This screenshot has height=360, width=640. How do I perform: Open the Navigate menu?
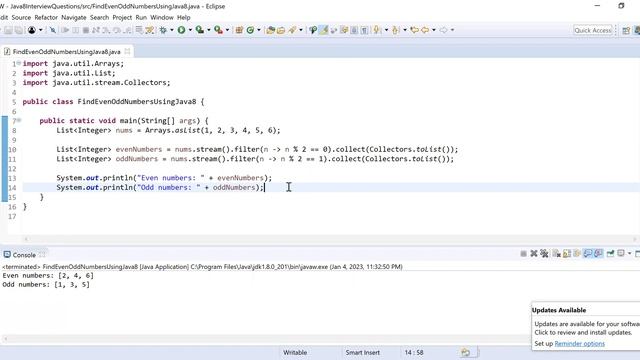[x=74, y=18]
